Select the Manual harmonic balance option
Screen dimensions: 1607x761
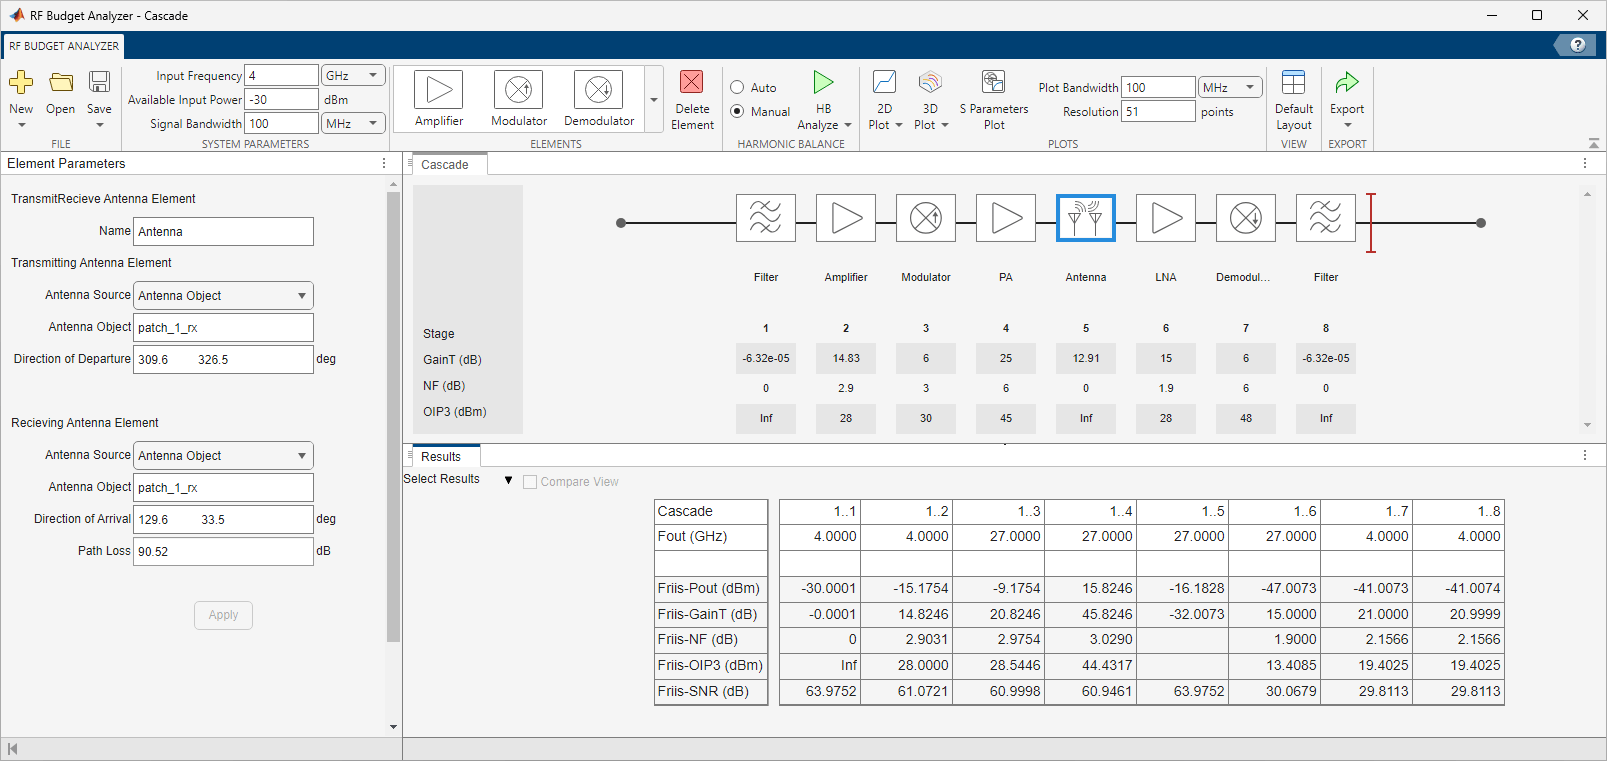pyautogui.click(x=737, y=112)
